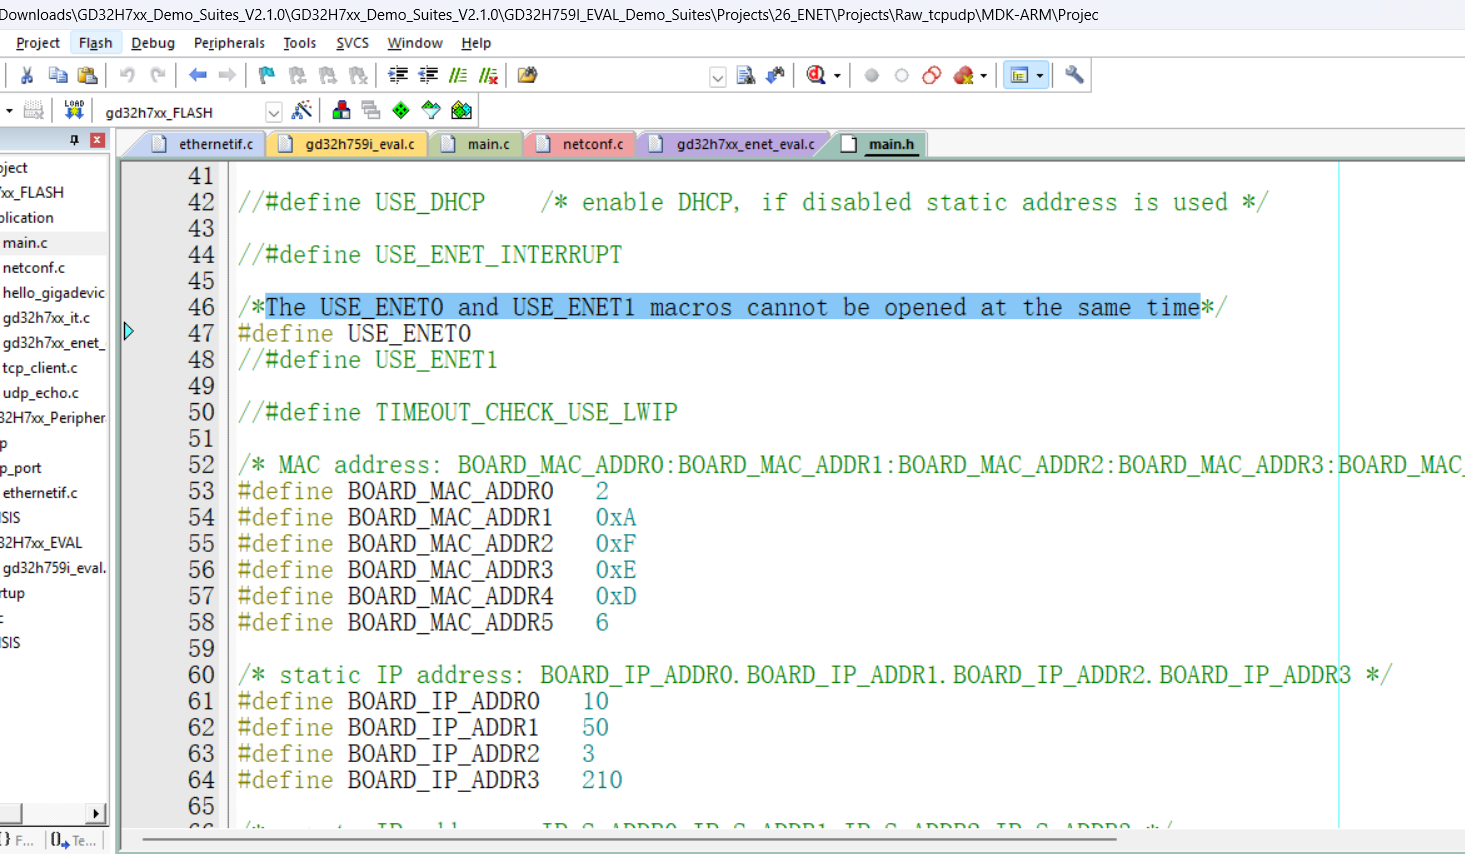Open the Debug menu
The height and width of the screenshot is (854, 1465).
153,43
